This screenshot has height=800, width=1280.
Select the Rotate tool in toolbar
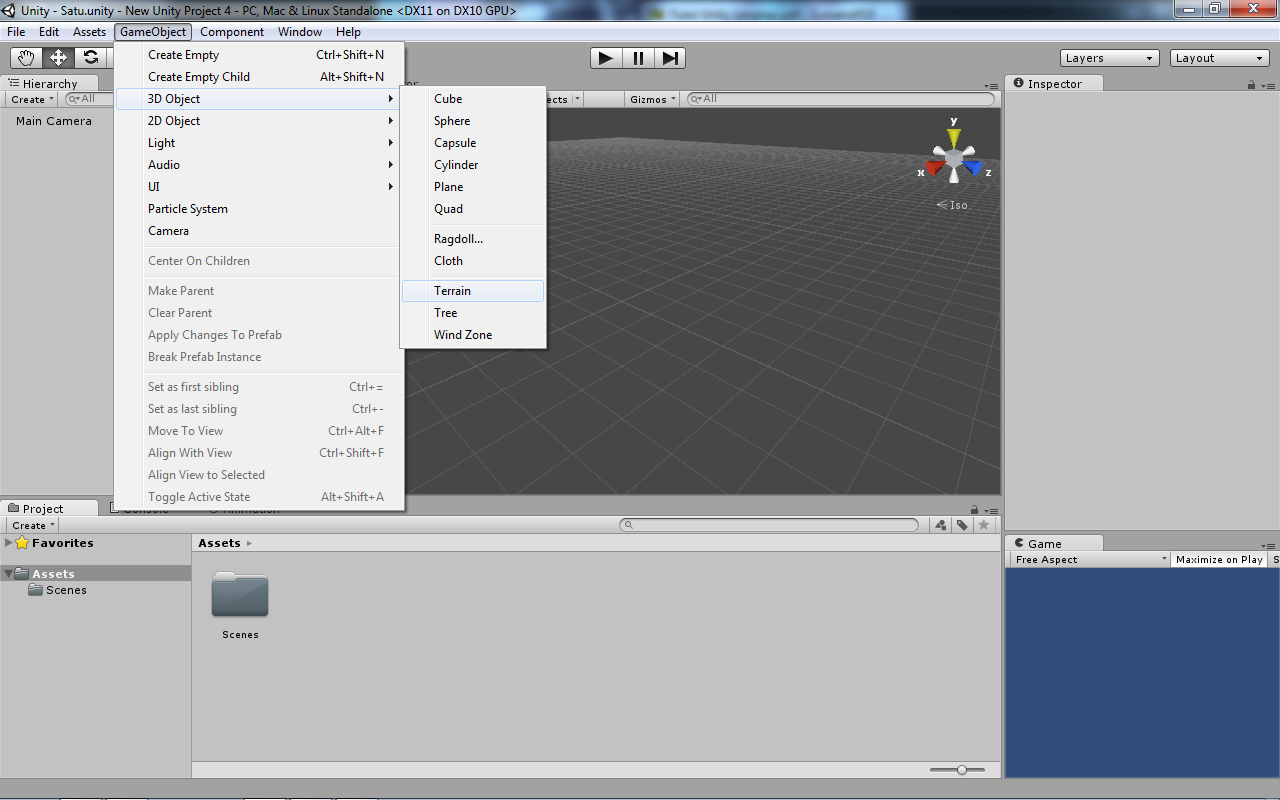(91, 58)
